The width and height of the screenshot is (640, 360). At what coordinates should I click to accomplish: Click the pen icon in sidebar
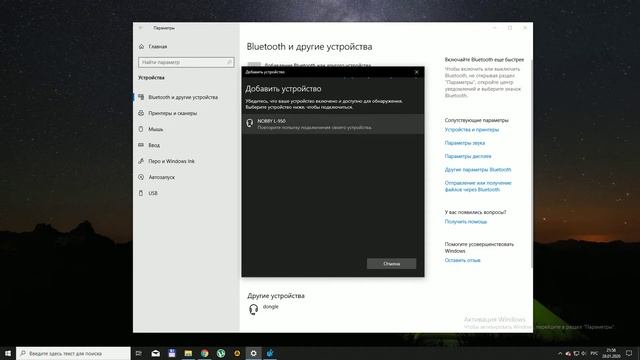pos(141,161)
